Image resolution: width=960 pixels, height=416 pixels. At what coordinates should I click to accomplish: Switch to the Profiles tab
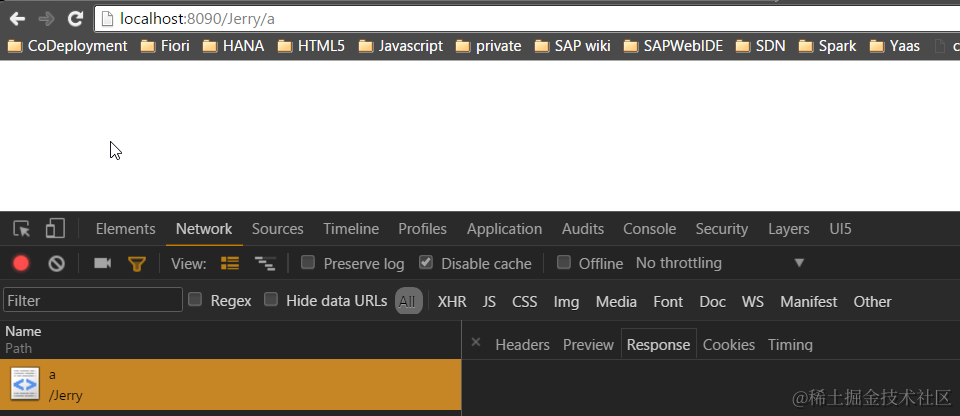[422, 229]
